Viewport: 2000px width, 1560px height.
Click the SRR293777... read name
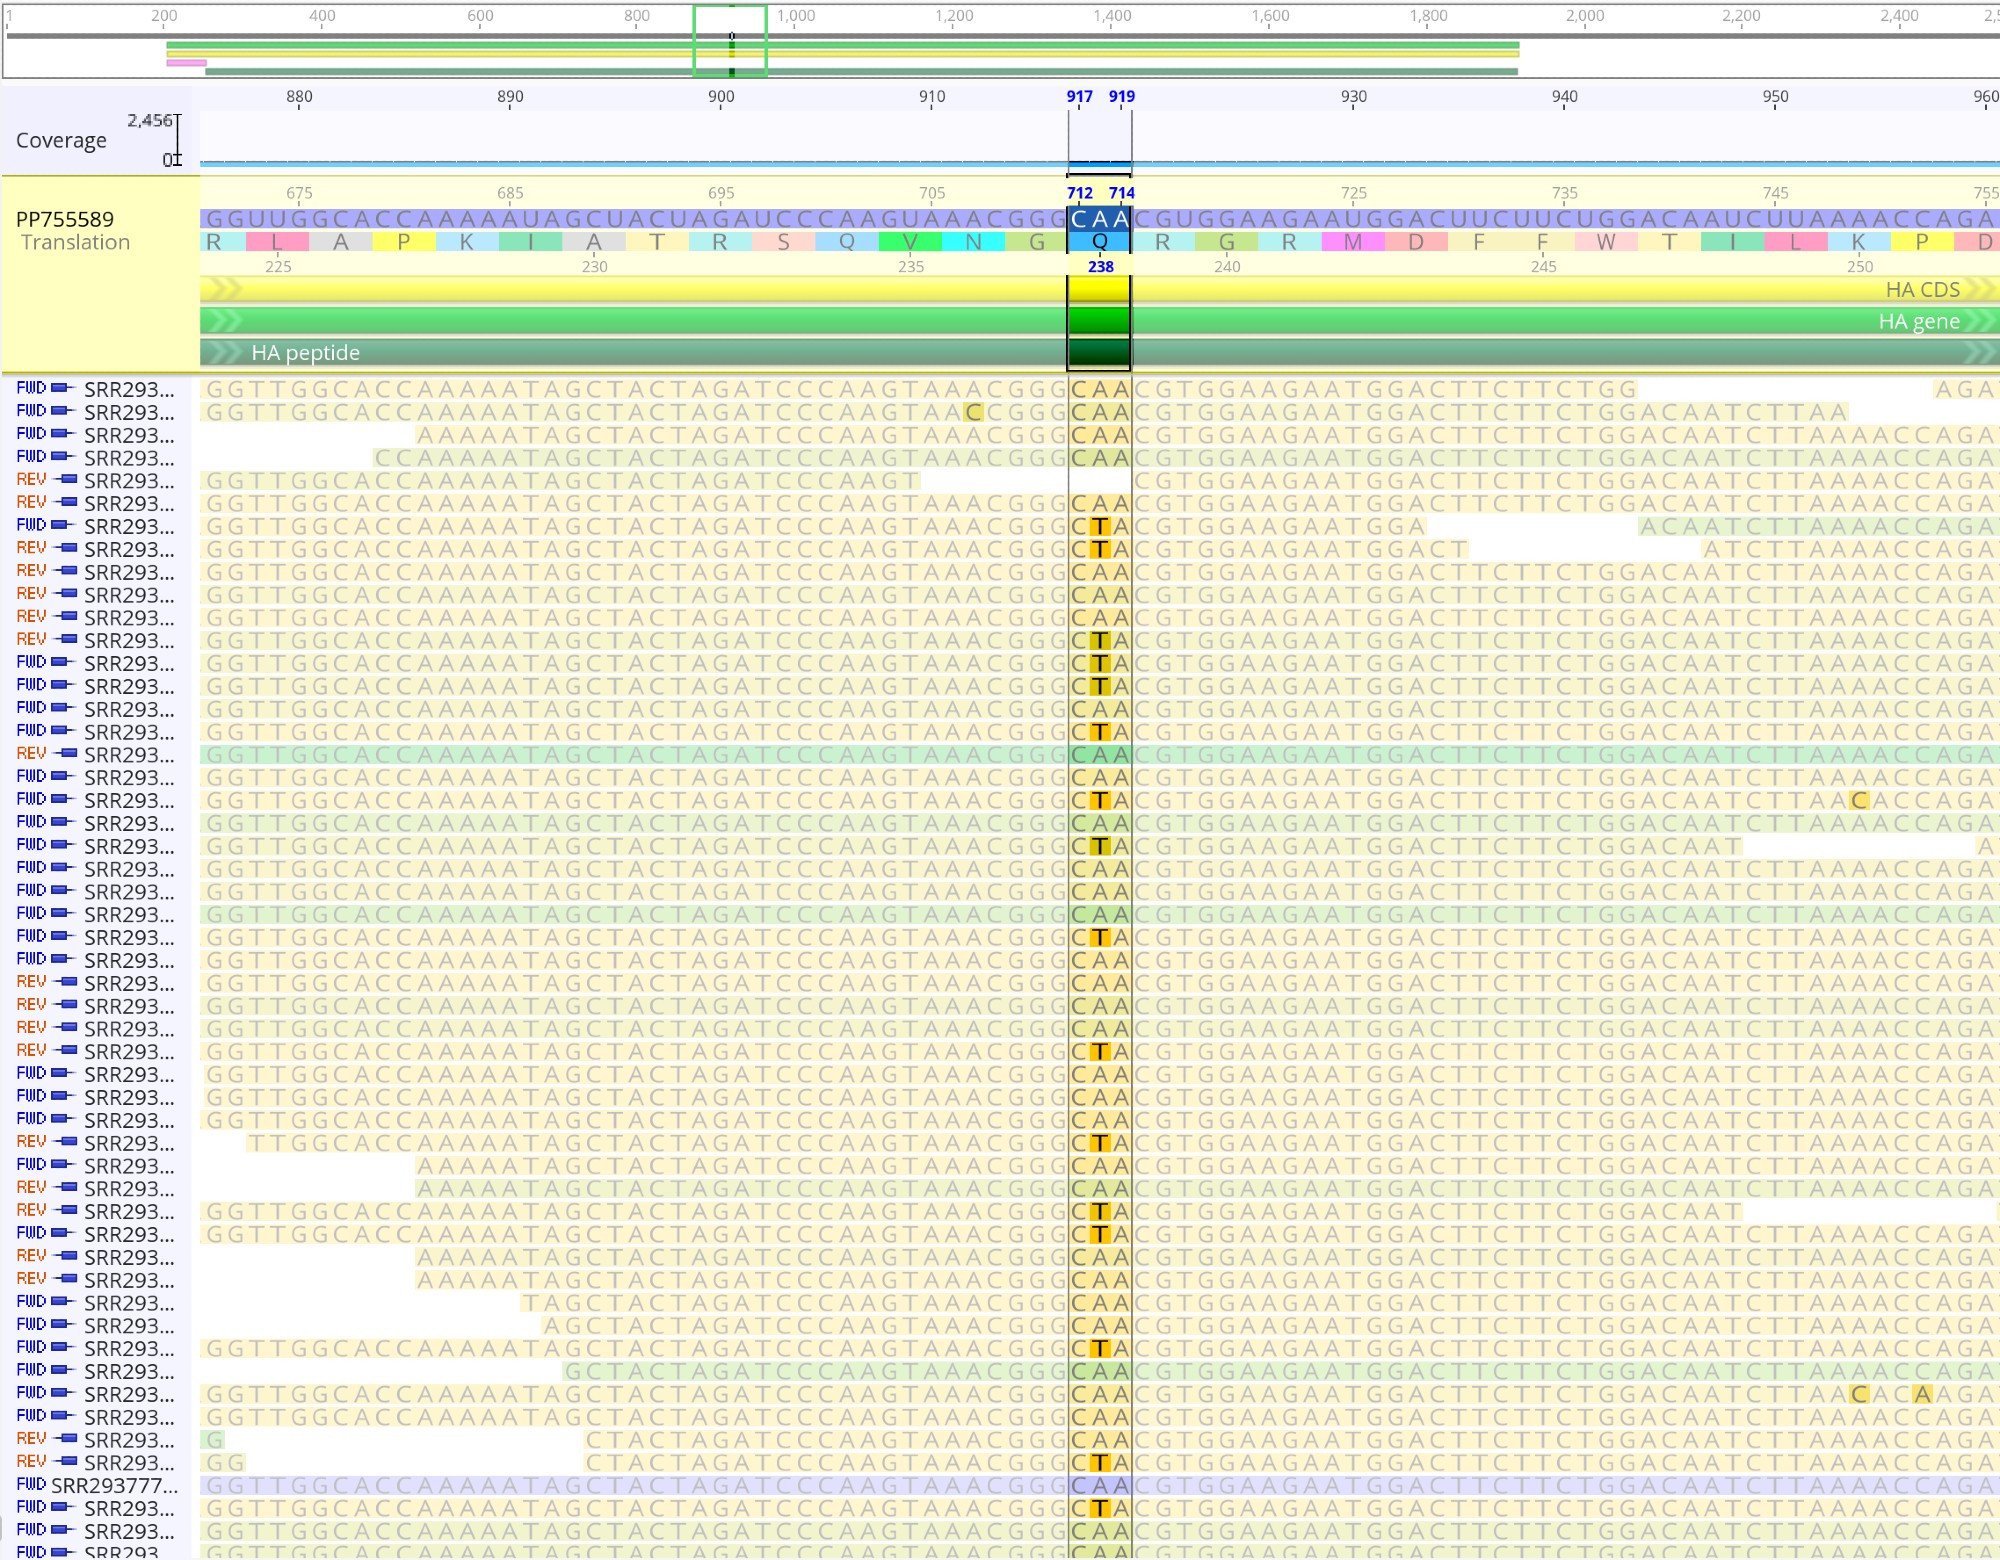click(115, 1485)
